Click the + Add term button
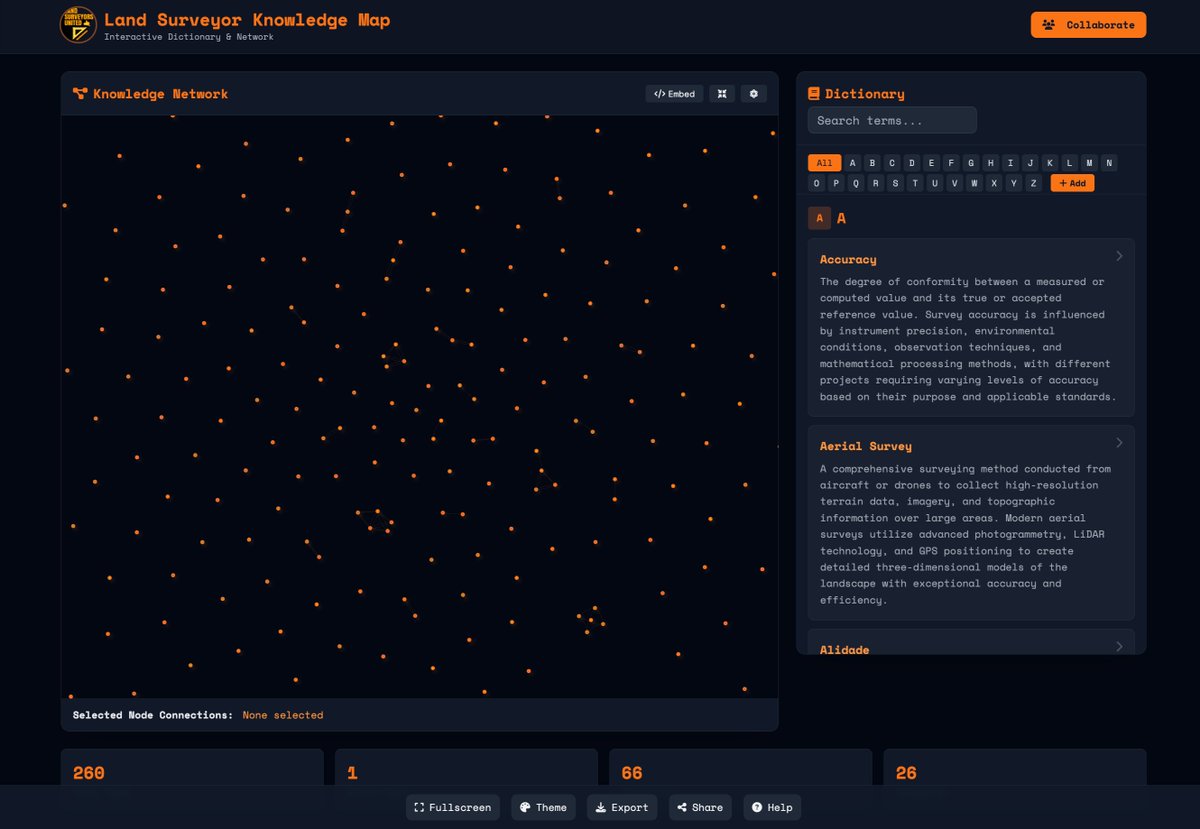Screen dimensions: 1200x829 click(1072, 183)
